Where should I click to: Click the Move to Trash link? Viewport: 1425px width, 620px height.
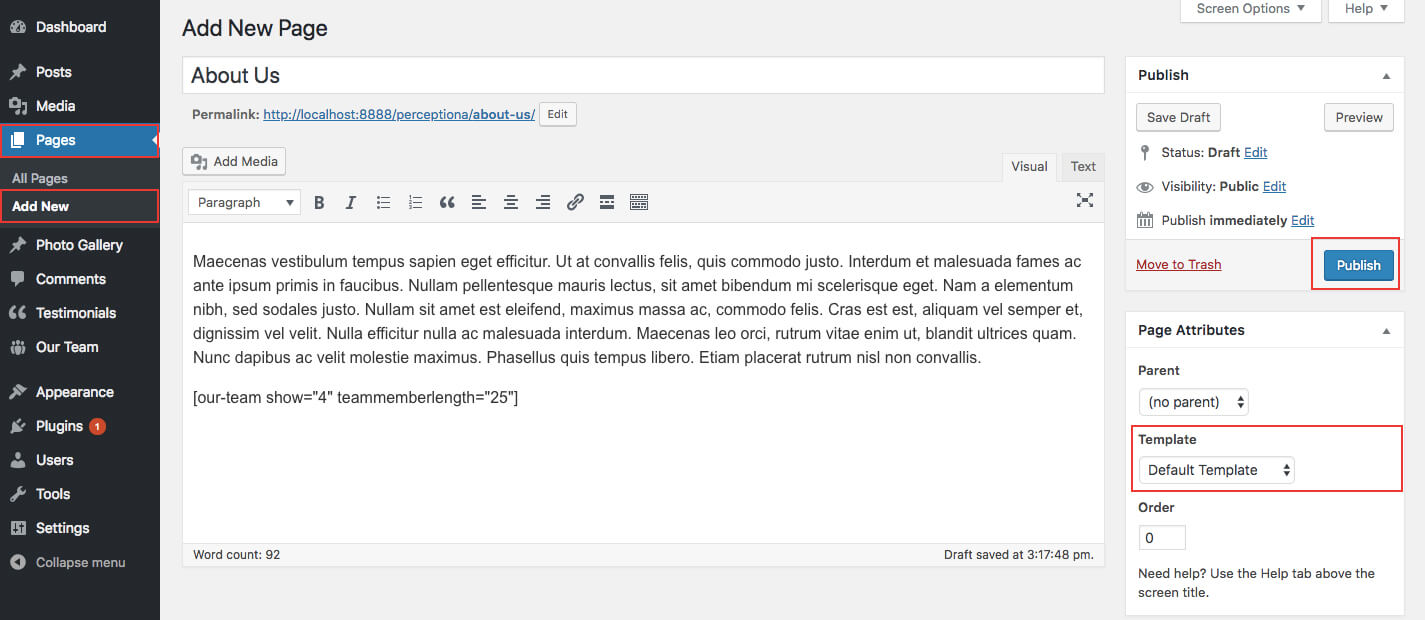coord(1178,265)
